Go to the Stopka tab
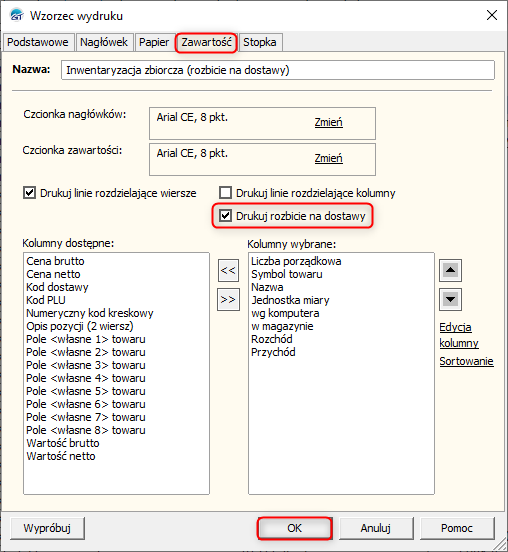 [260, 42]
